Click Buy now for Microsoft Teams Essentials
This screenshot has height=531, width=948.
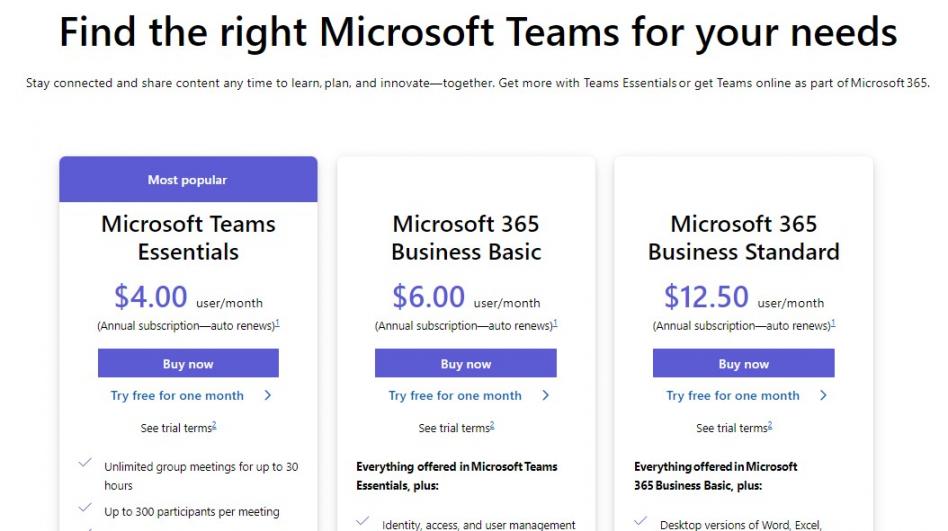[x=188, y=364]
